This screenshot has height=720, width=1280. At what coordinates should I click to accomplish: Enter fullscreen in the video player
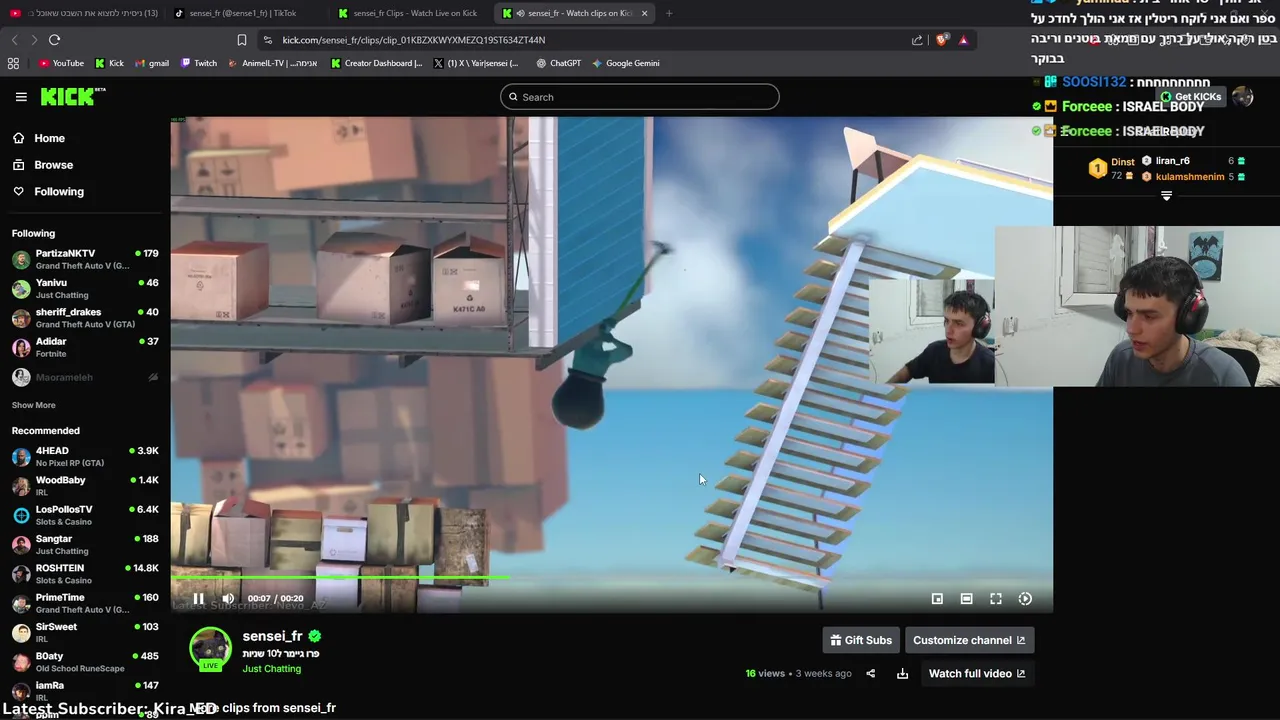coord(996,599)
